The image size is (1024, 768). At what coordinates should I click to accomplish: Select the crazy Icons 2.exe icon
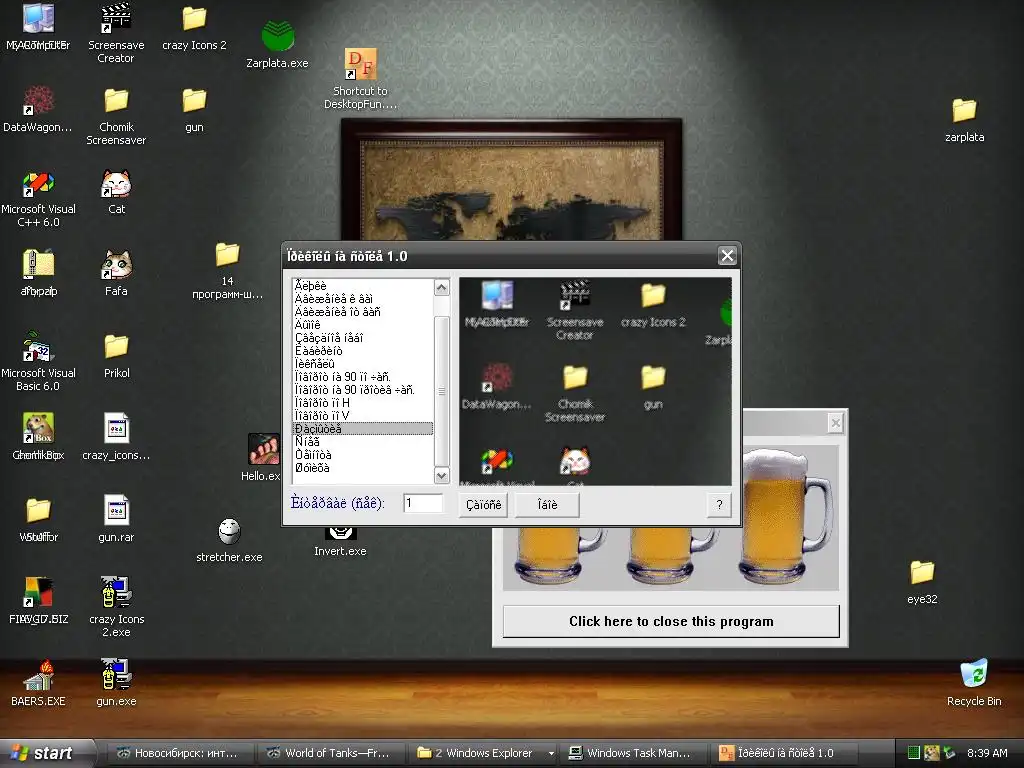coord(116,607)
